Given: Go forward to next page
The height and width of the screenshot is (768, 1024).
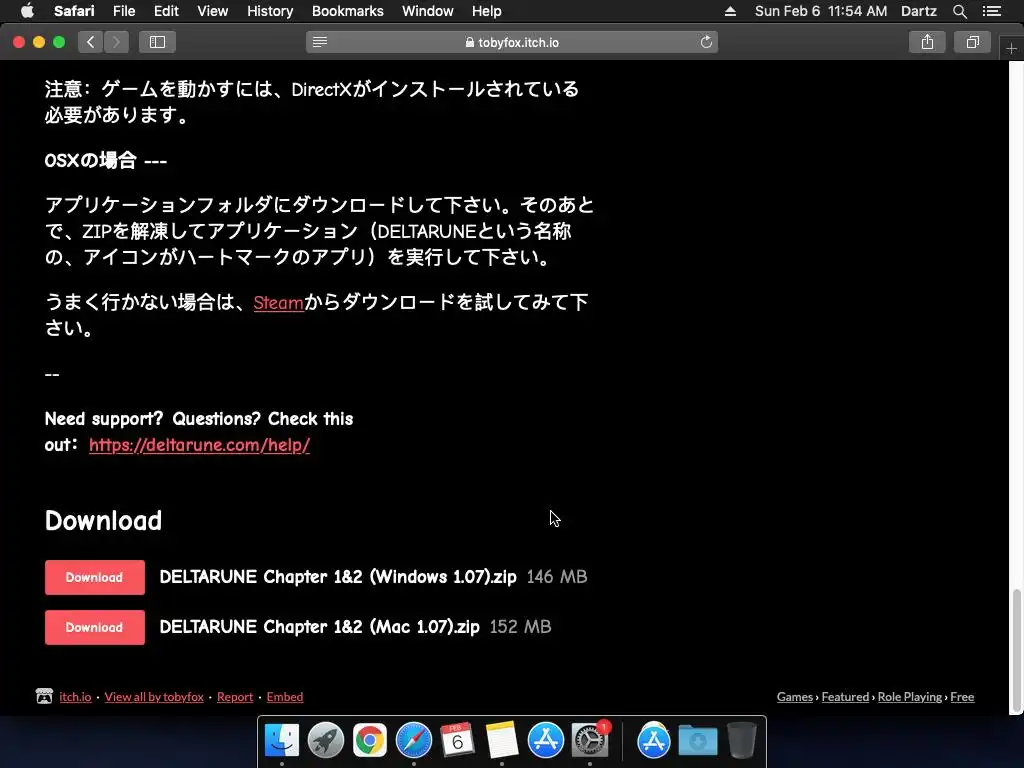Looking at the screenshot, I should (x=116, y=42).
